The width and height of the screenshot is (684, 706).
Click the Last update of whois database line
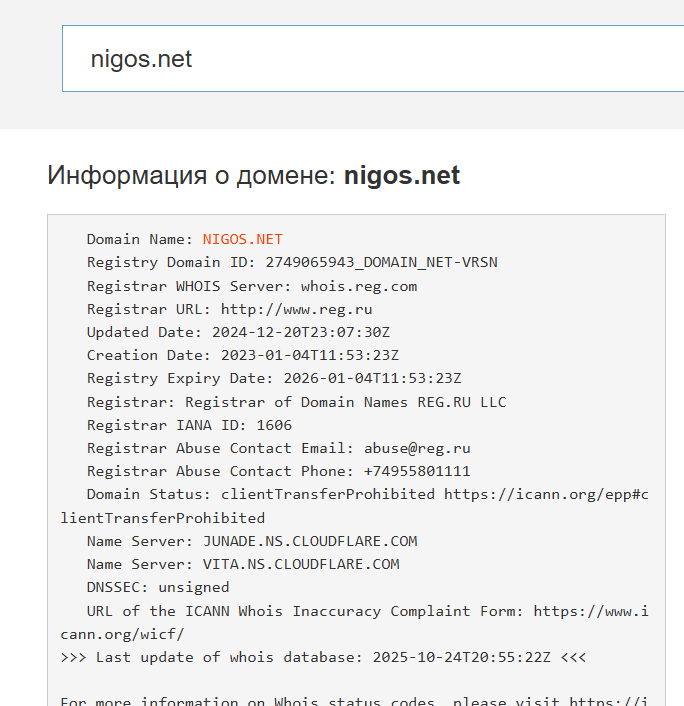point(323,657)
